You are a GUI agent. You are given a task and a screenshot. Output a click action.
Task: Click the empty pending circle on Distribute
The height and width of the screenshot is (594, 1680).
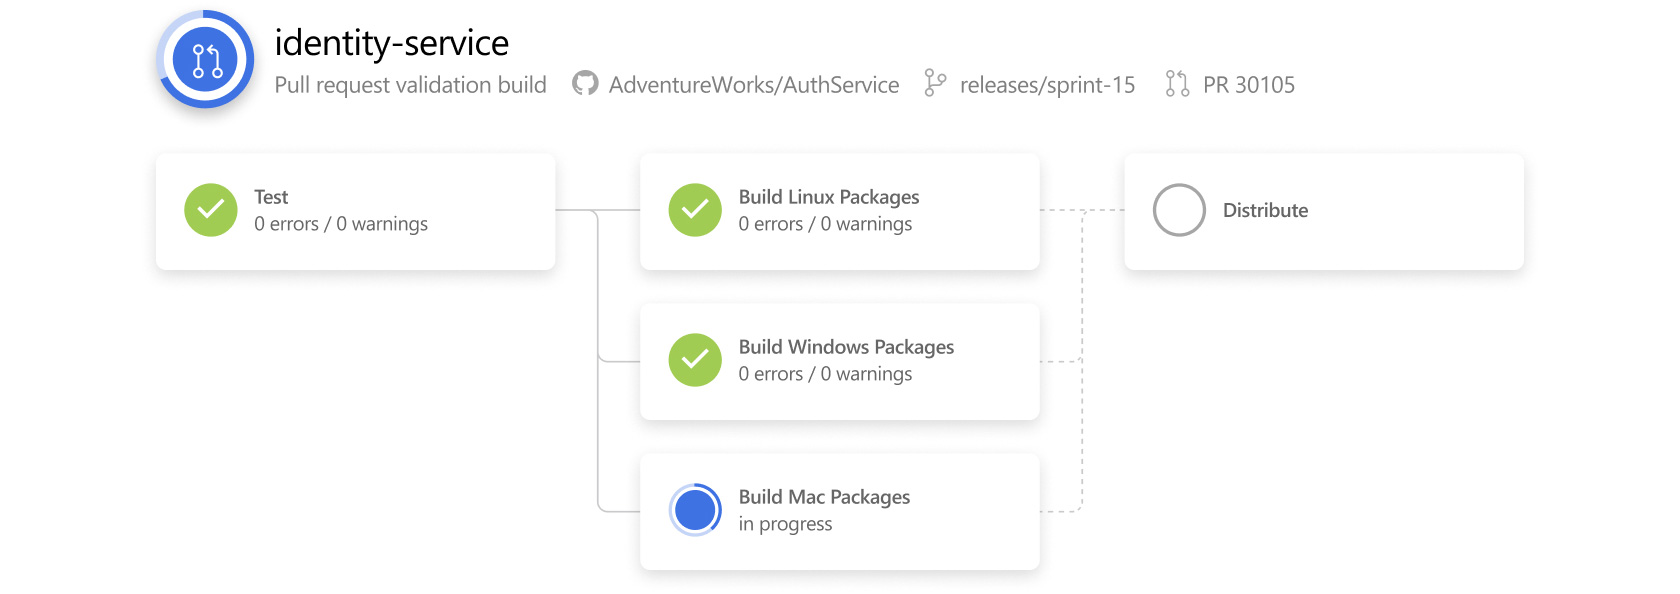[x=1179, y=210]
